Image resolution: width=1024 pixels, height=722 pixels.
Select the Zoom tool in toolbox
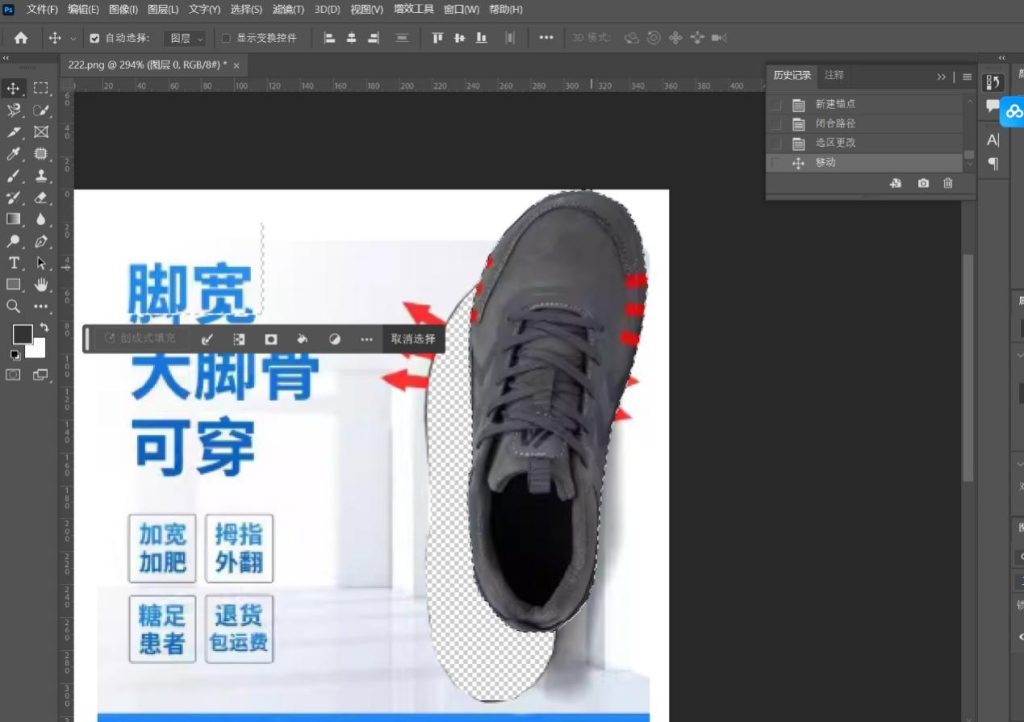point(14,307)
